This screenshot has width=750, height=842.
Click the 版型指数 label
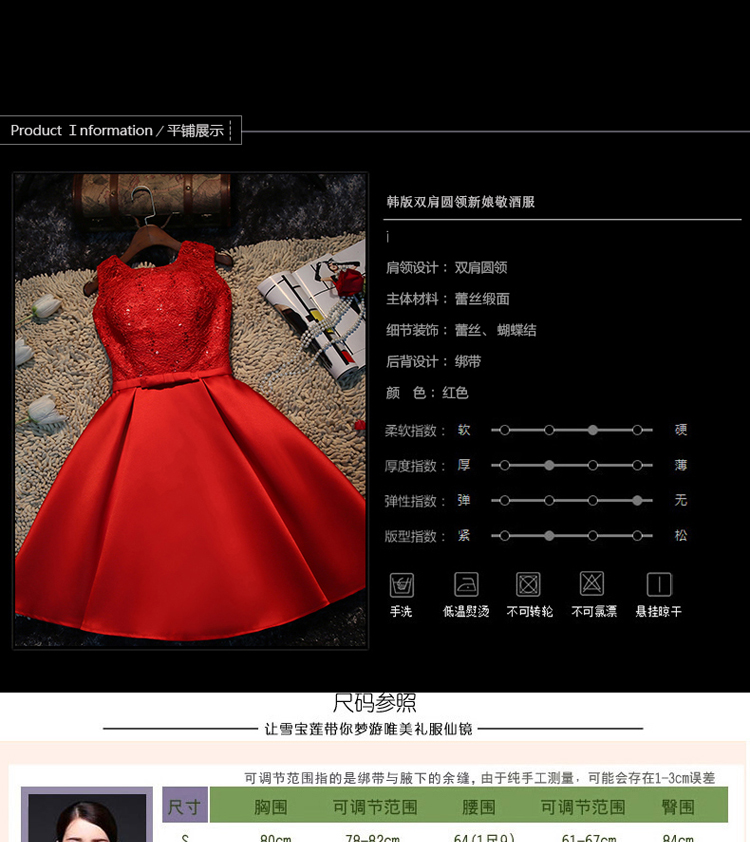tap(415, 536)
